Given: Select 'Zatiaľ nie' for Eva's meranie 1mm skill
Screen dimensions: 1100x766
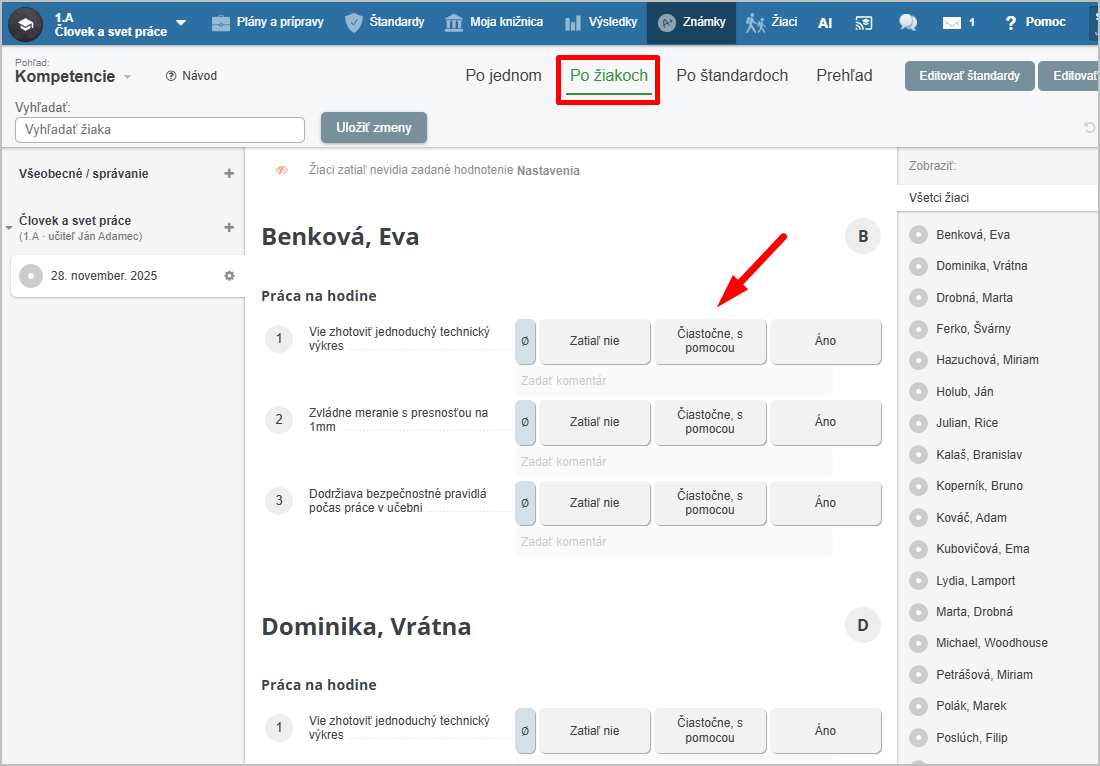Looking at the screenshot, I should 594,422.
